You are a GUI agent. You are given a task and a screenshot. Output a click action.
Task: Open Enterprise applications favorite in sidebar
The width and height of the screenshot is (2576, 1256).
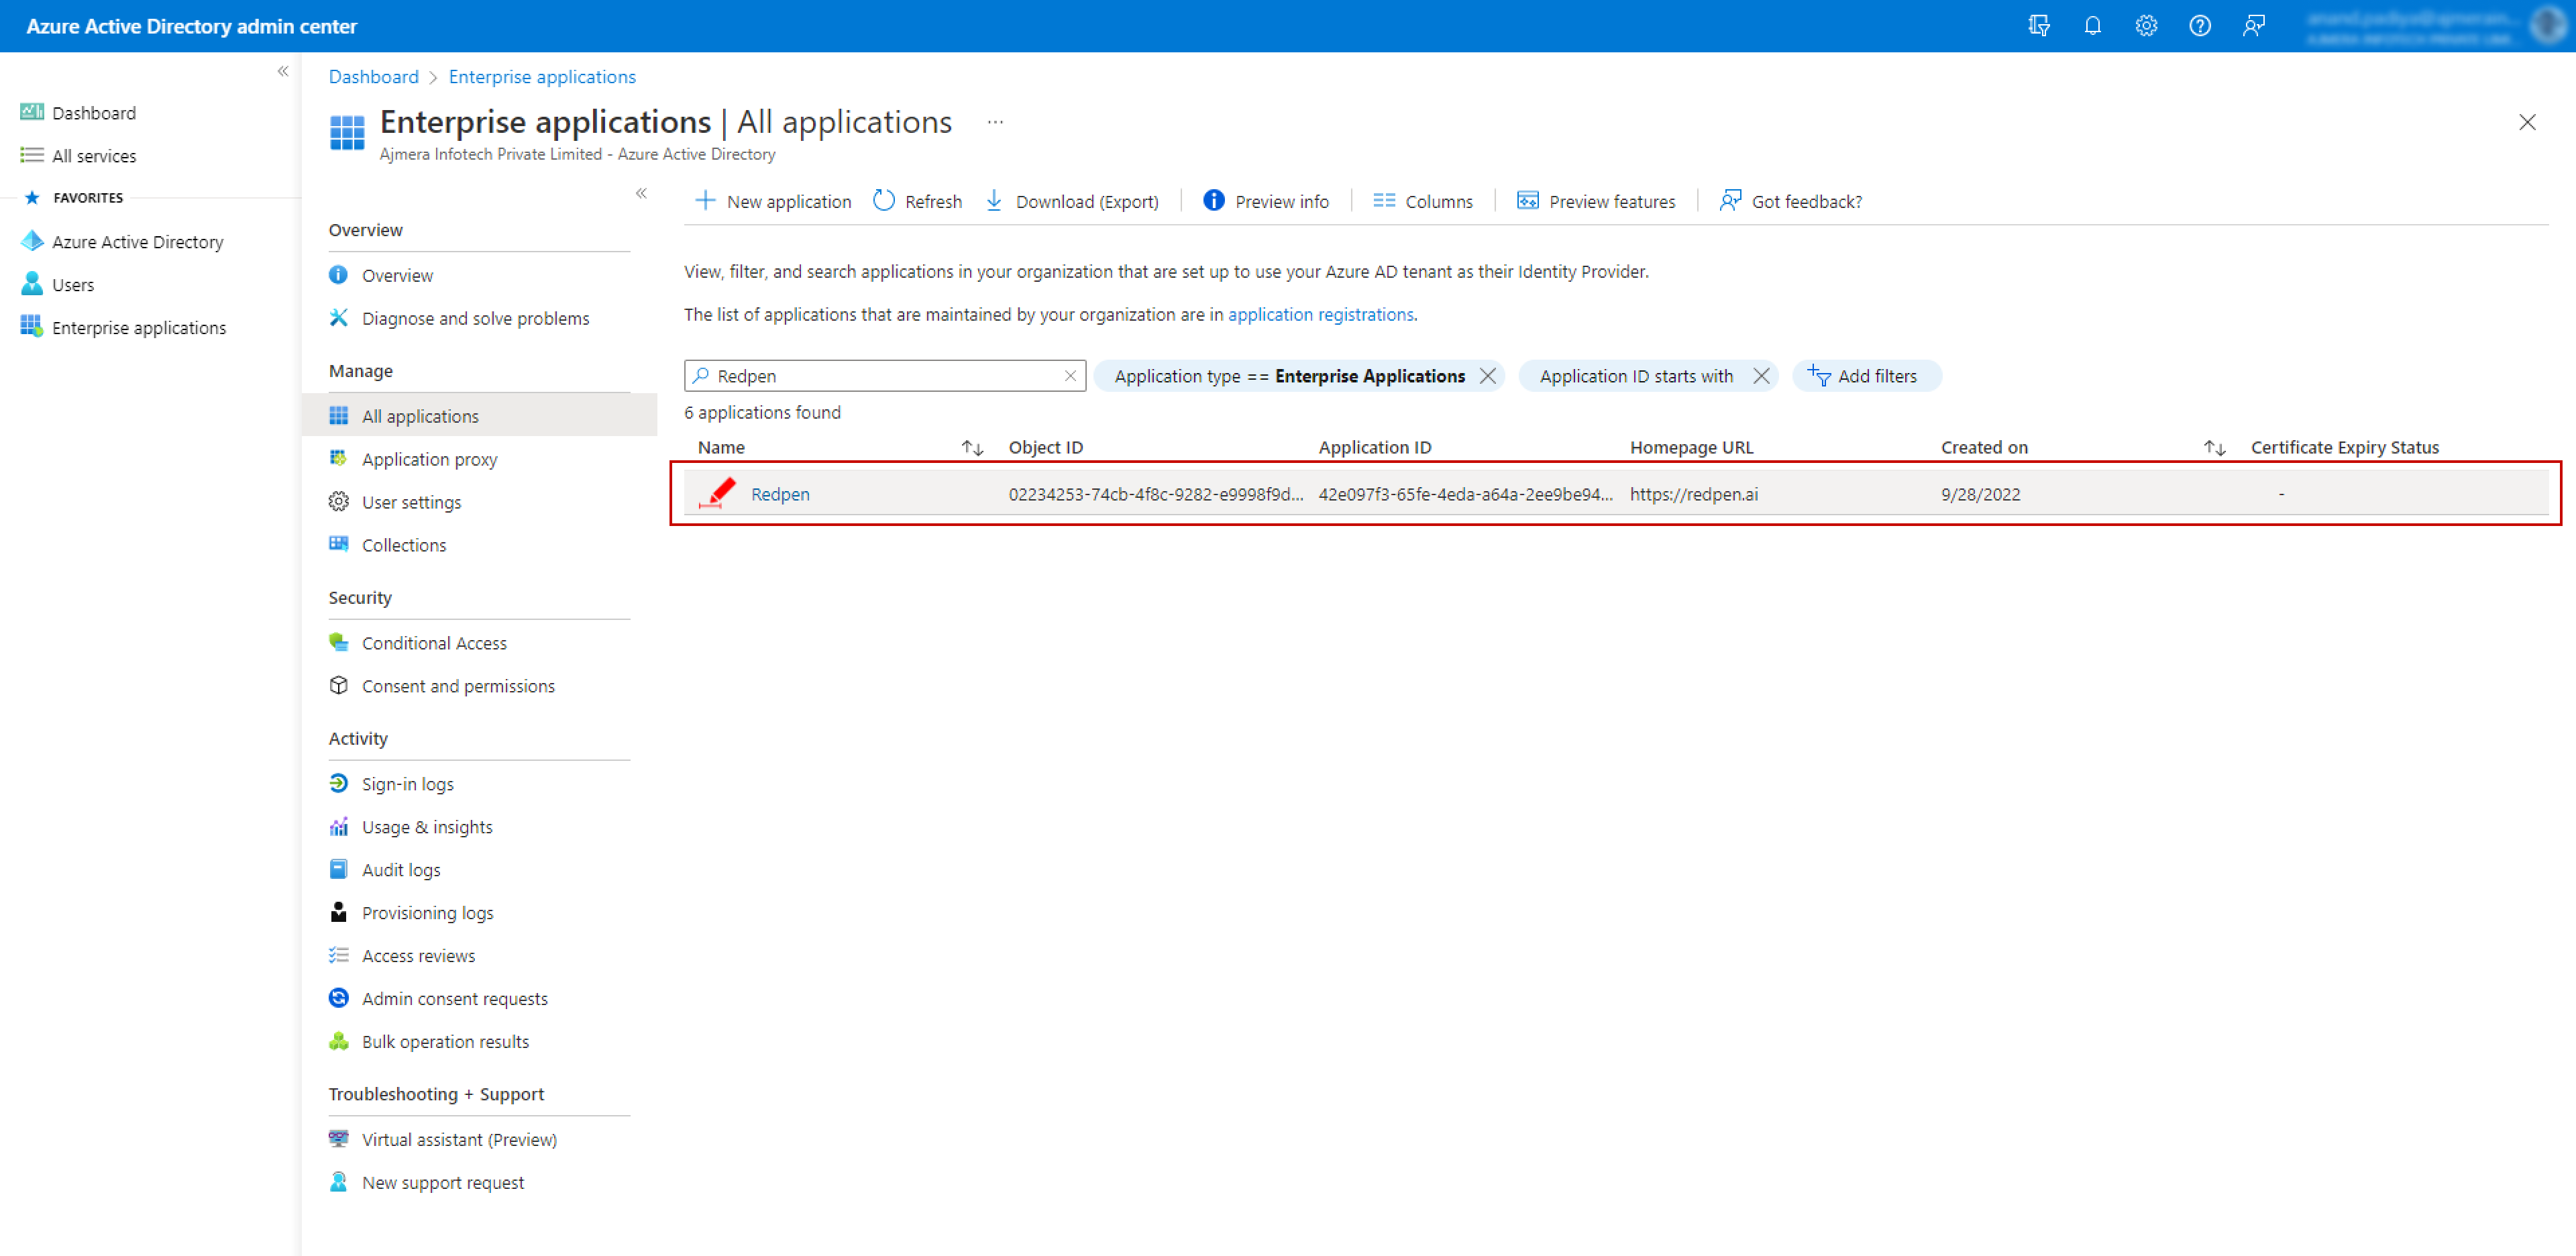(139, 328)
